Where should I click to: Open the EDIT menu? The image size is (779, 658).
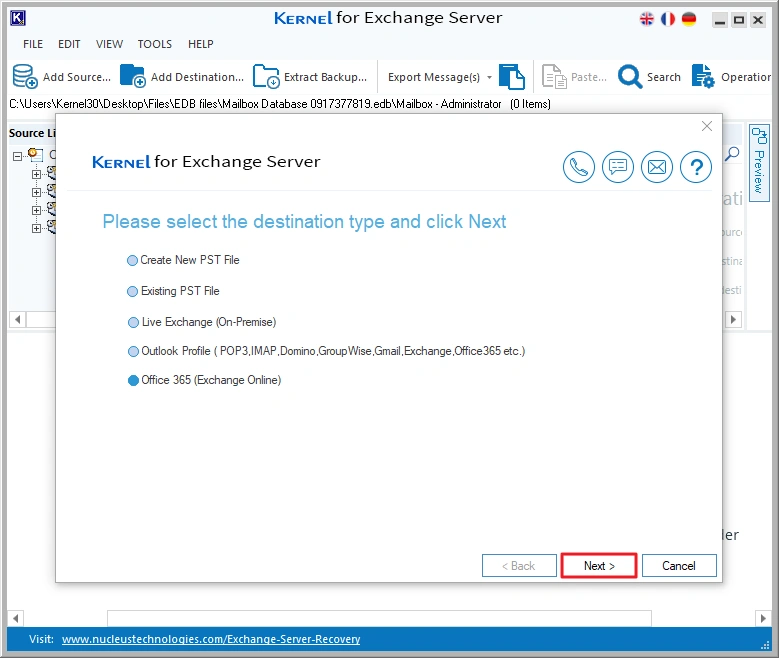click(69, 44)
